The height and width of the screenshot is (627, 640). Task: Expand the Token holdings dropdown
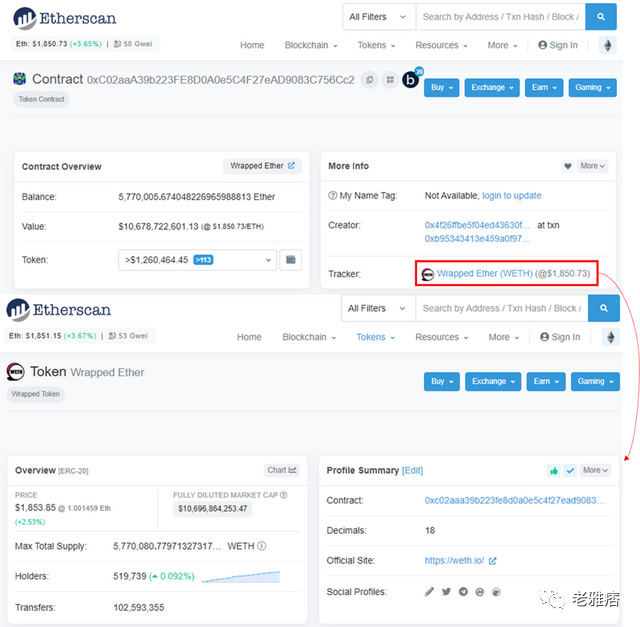tap(198, 260)
